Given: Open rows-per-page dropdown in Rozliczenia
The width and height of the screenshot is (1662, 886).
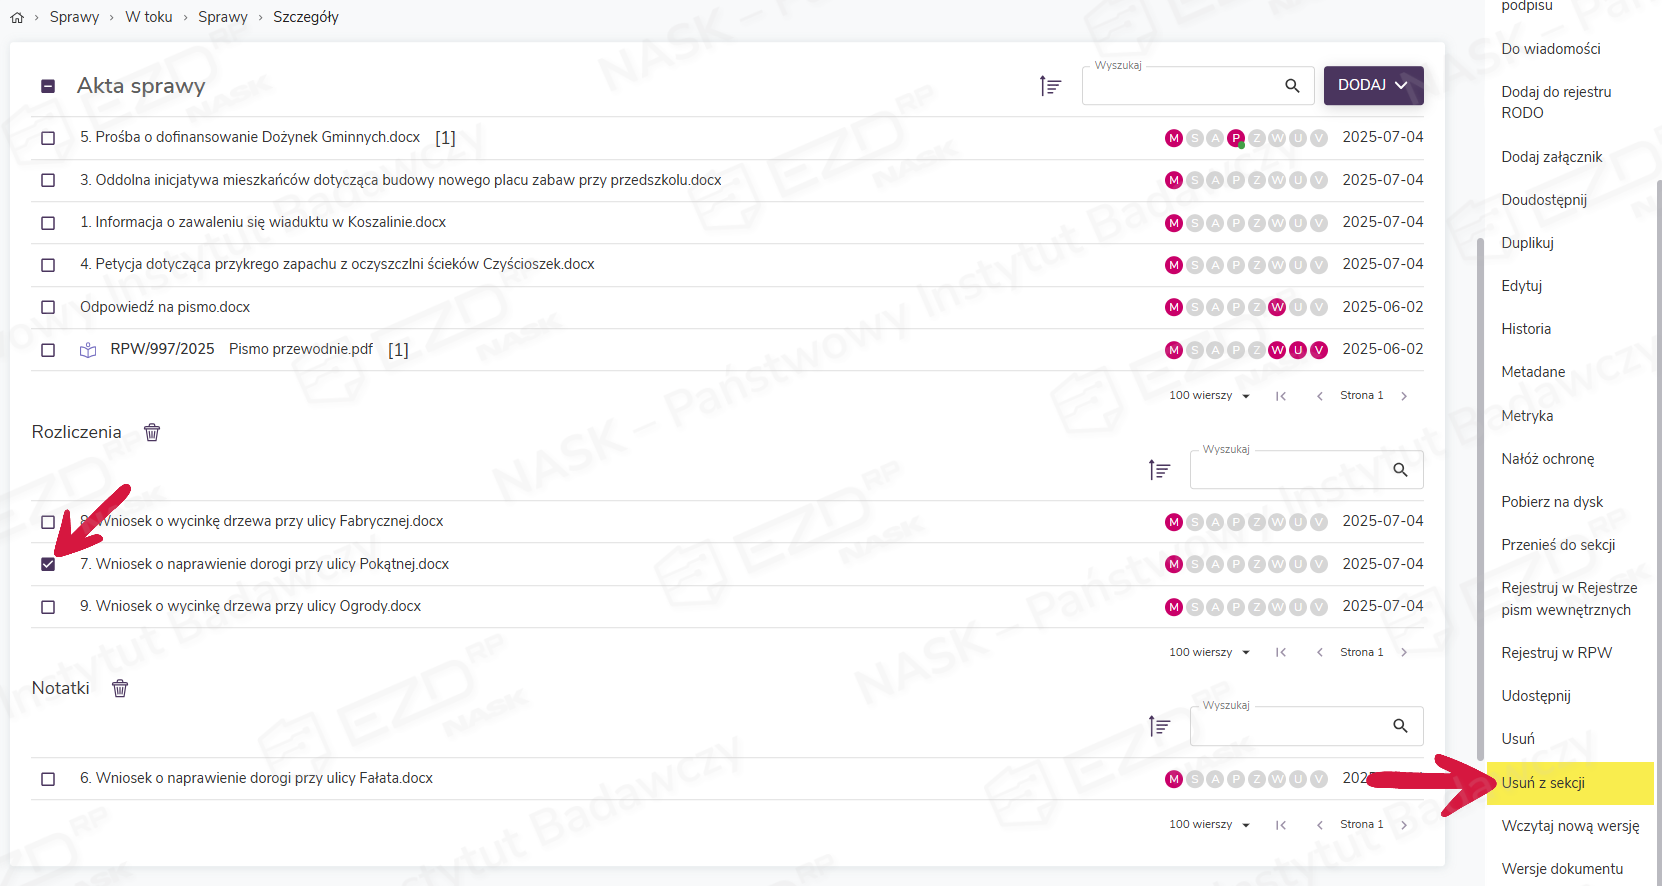Looking at the screenshot, I should pos(1210,652).
